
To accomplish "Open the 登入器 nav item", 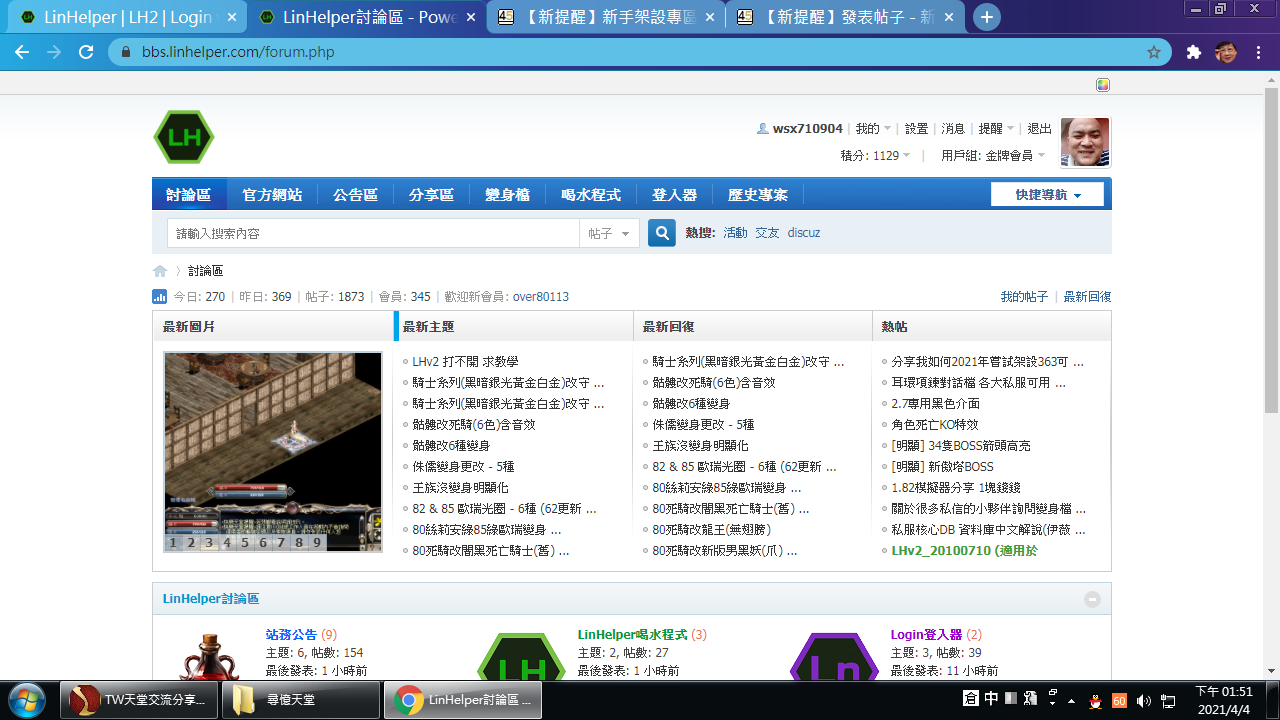I will 674,195.
